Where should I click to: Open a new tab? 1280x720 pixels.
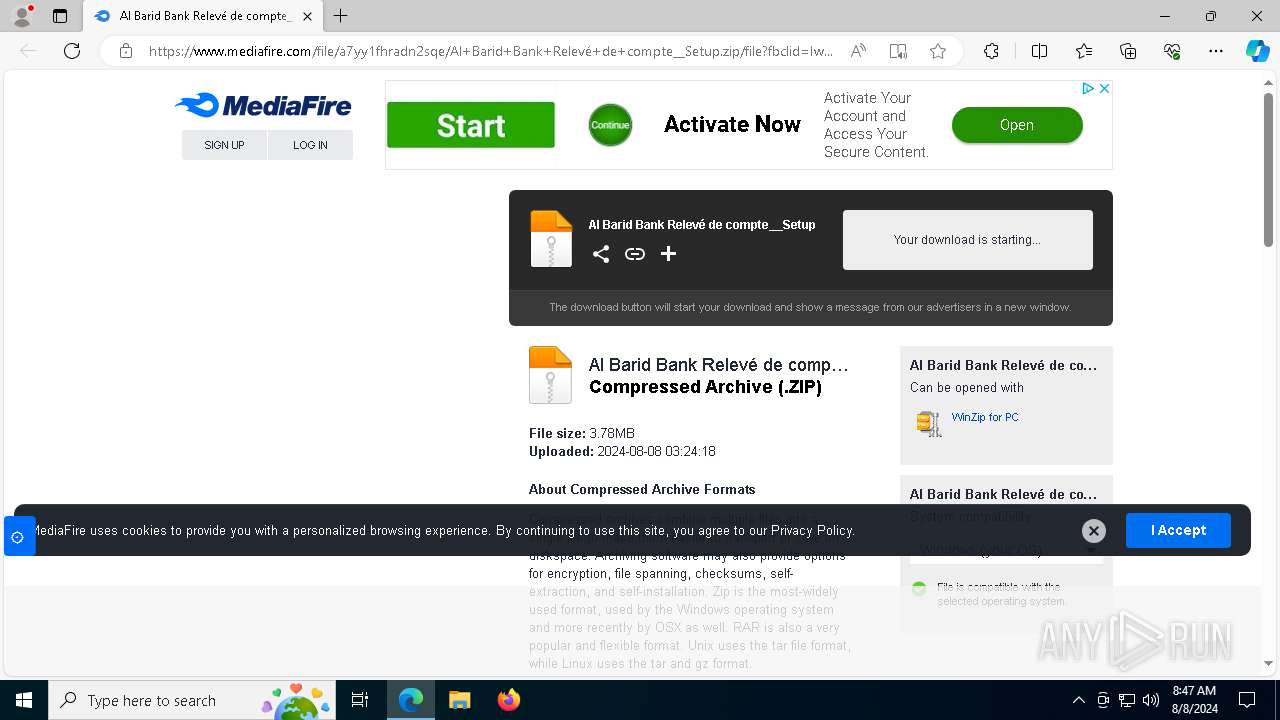[x=341, y=16]
